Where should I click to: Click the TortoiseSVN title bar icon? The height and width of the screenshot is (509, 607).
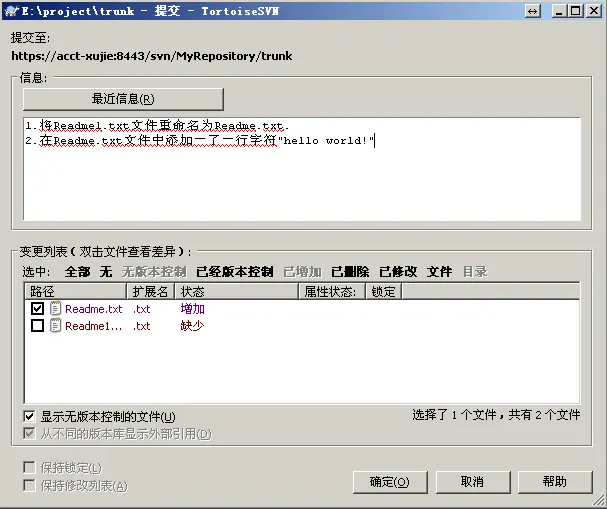[x=12, y=10]
